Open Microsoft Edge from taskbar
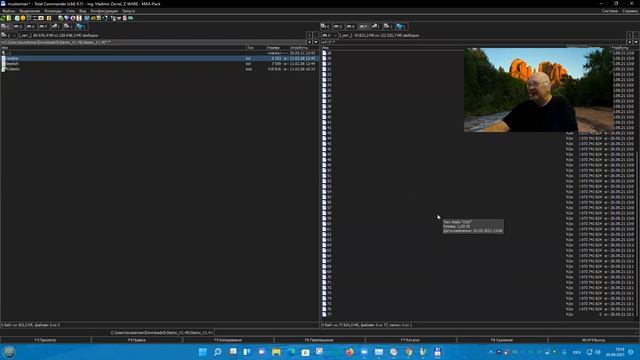Viewport: 640px width, 360px height. pyautogui.click(x=291, y=352)
